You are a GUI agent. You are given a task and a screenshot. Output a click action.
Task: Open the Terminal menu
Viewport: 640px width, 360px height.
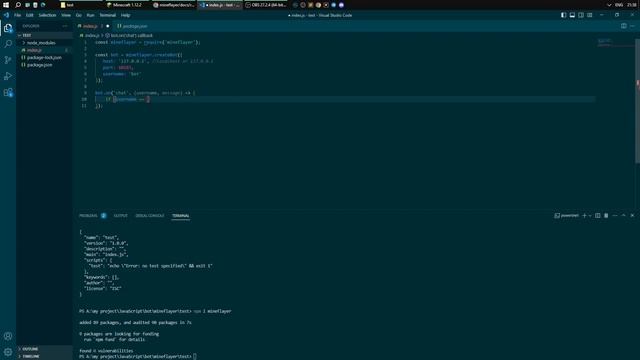pos(108,15)
